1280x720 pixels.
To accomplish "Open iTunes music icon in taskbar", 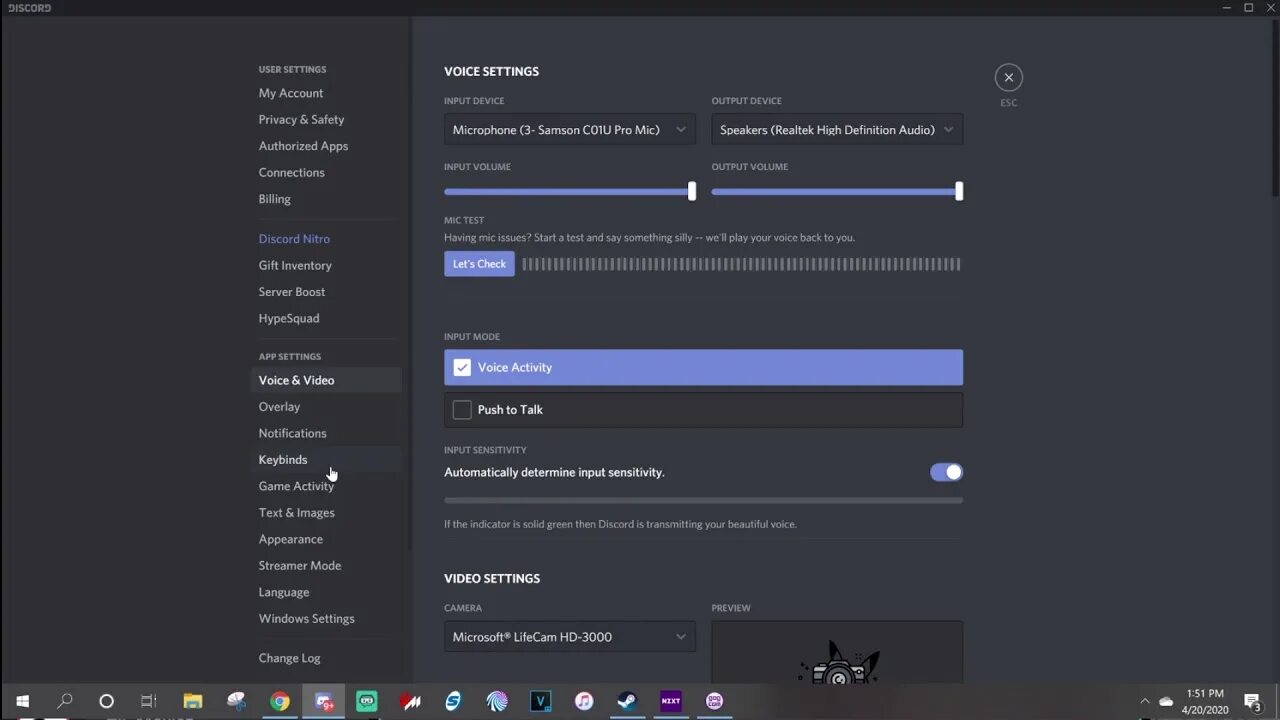I will (584, 701).
